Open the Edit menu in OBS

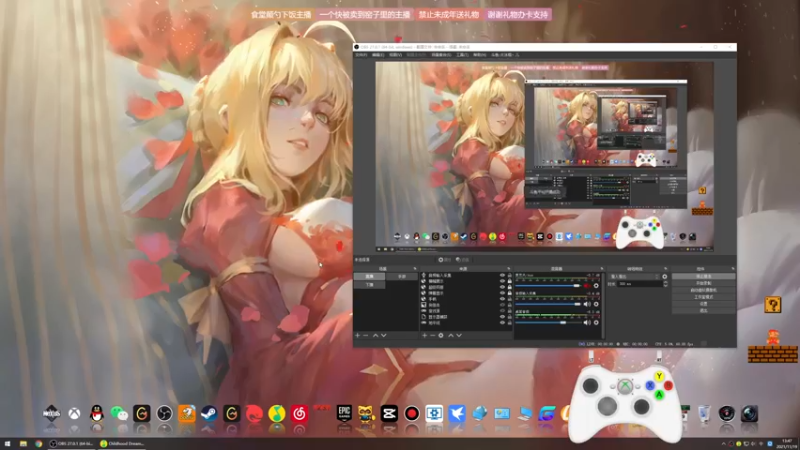point(378,55)
